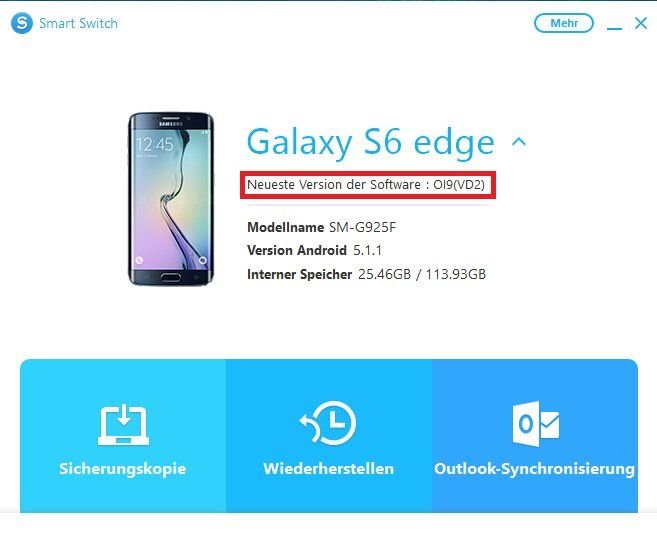Click the Smart Switch logo icon
This screenshot has width=657, height=533.
22,23
